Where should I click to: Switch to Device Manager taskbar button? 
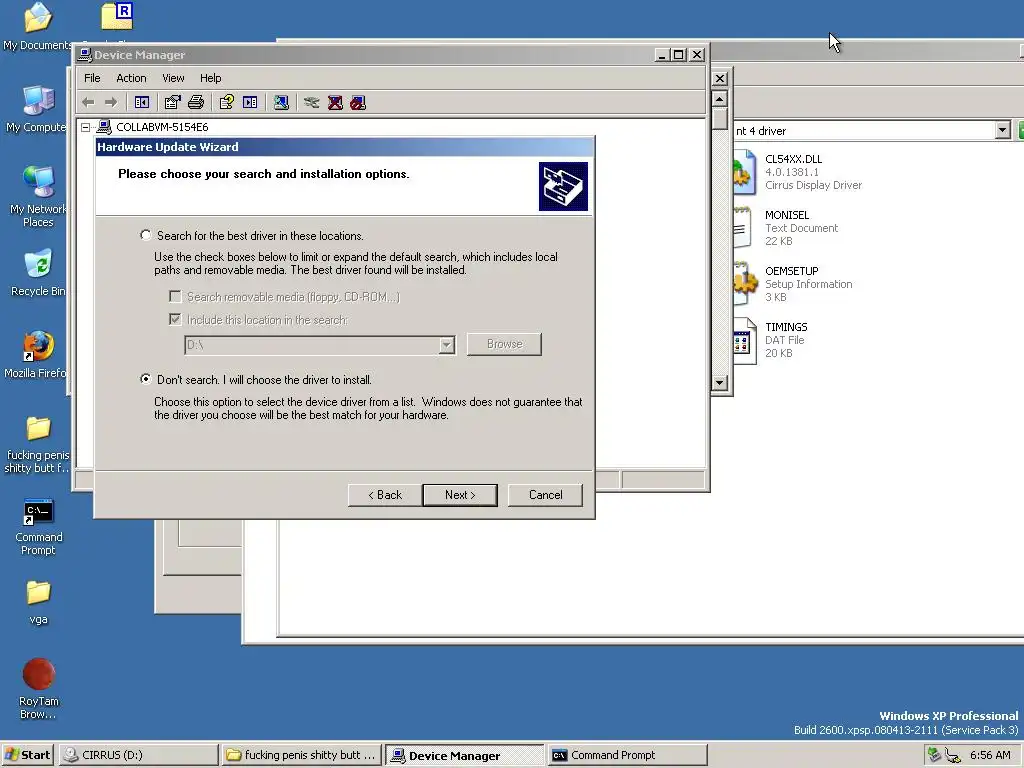(x=464, y=755)
